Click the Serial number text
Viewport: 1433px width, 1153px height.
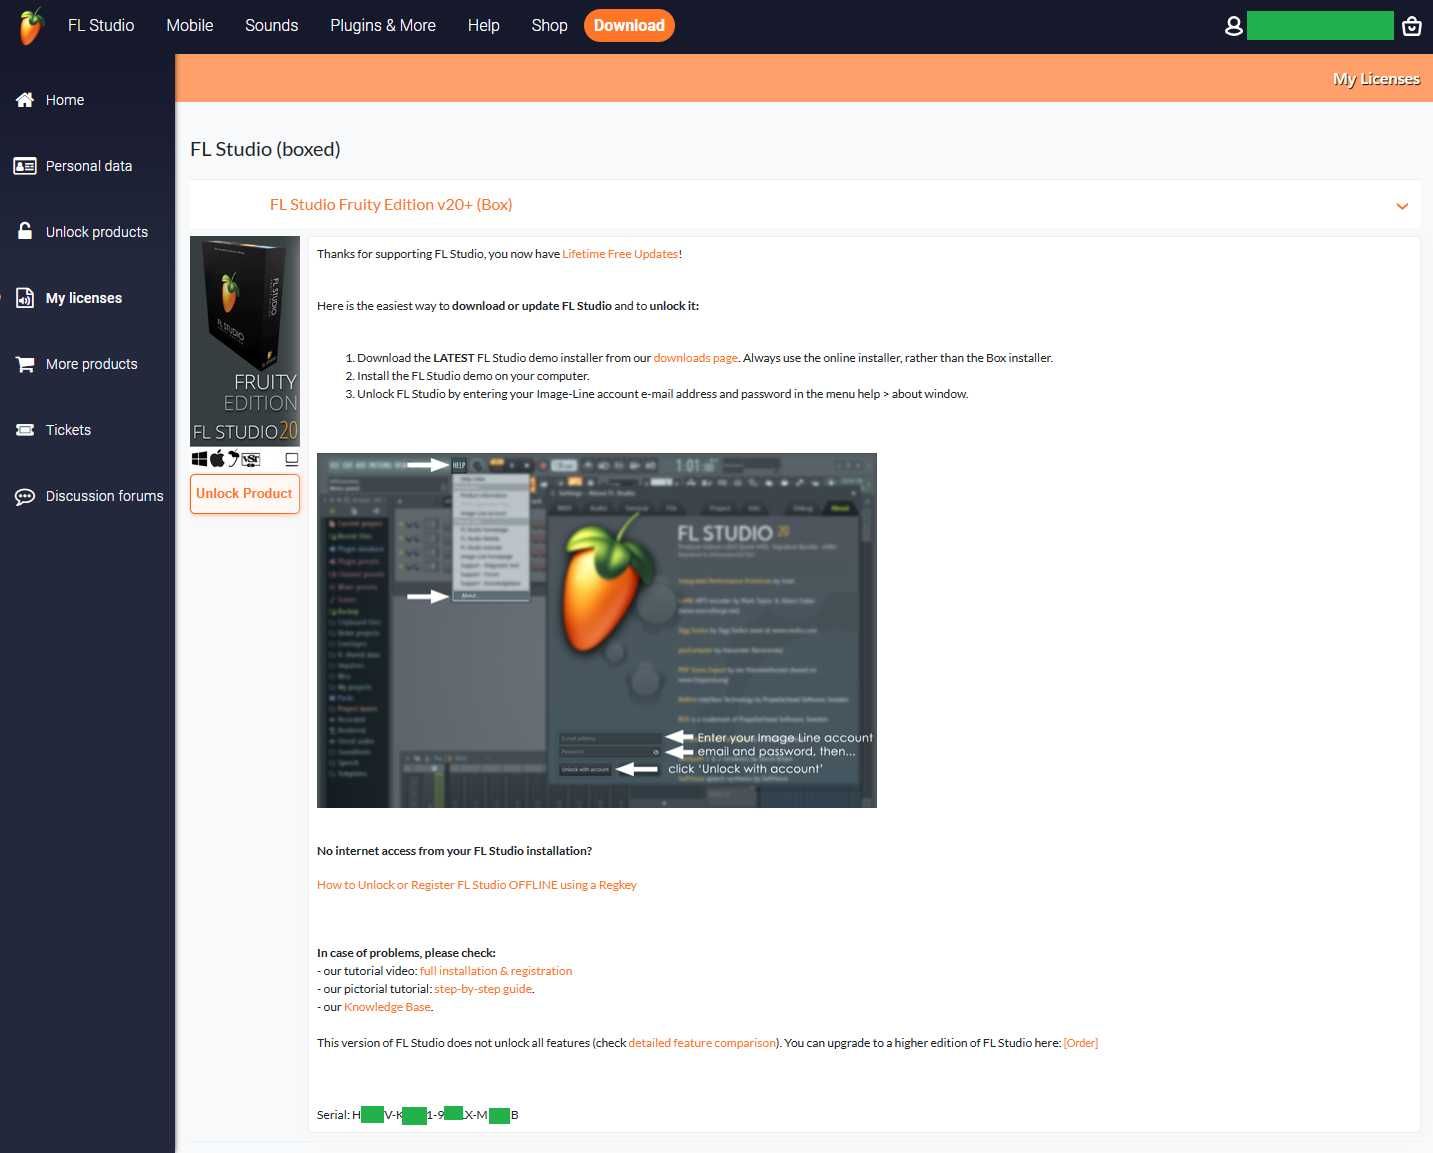pos(418,1115)
